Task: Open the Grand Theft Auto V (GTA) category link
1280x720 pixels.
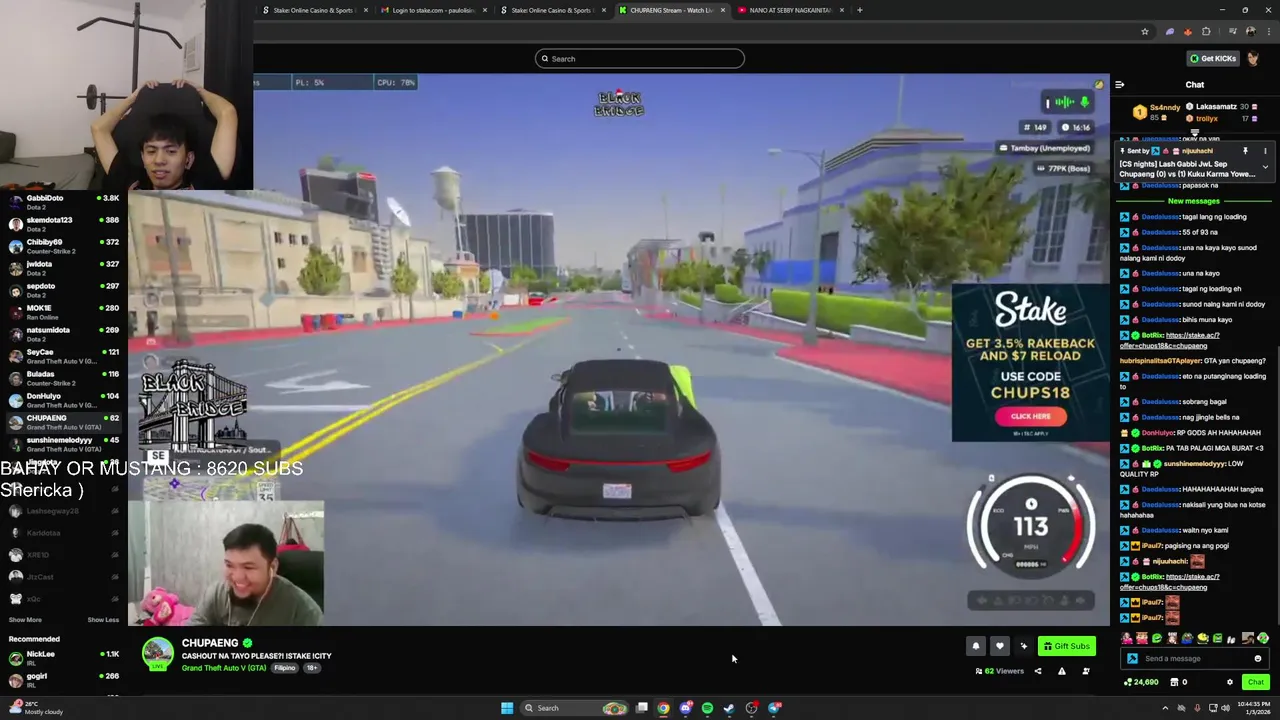Action: (224, 668)
